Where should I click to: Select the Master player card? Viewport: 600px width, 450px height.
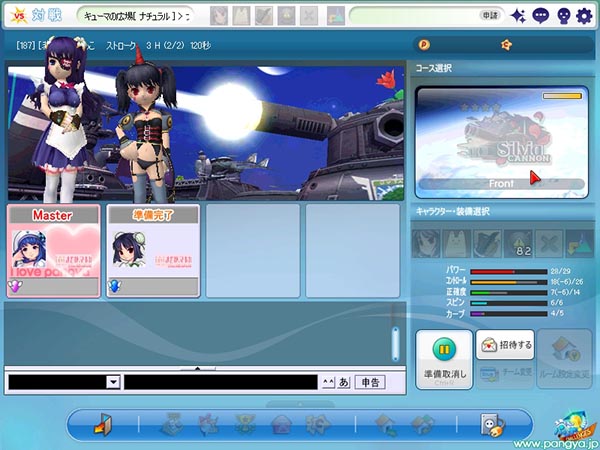click(x=54, y=251)
